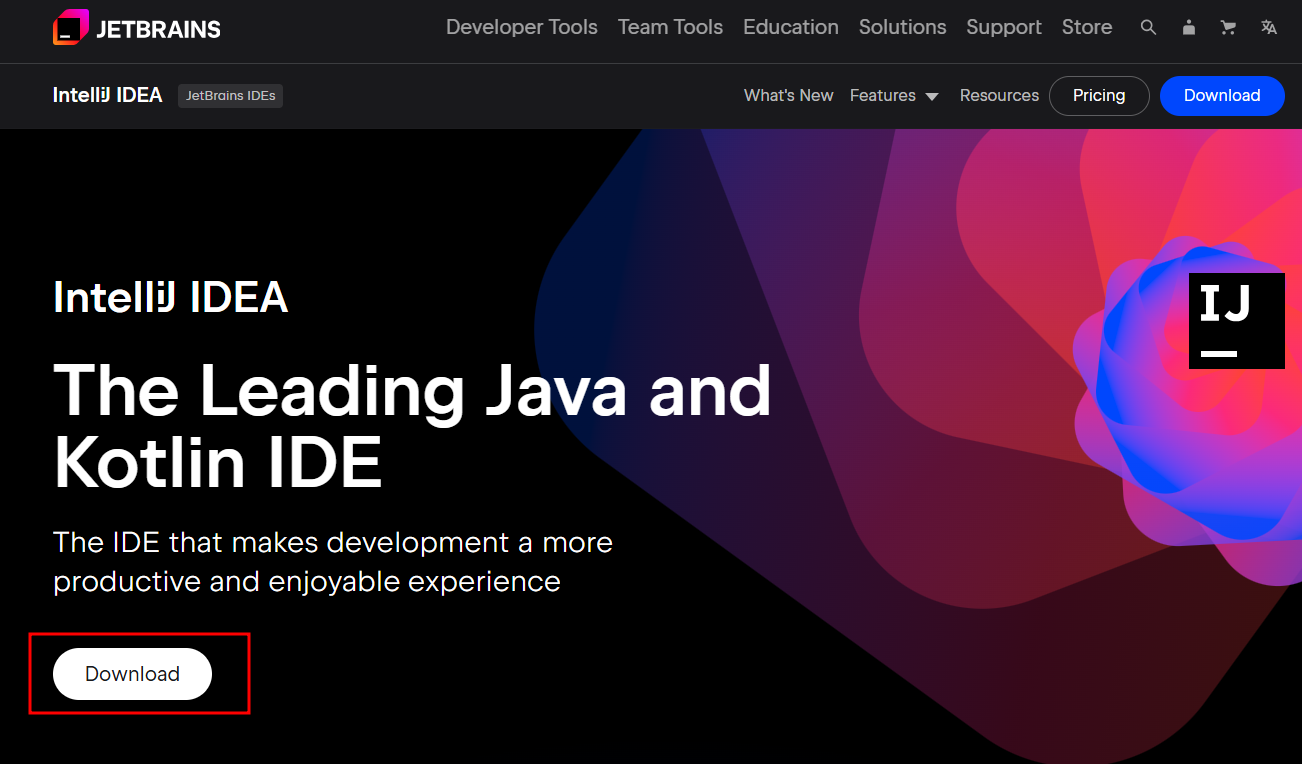The width and height of the screenshot is (1302, 764).
Task: Click the white Download button
Action: [132, 674]
